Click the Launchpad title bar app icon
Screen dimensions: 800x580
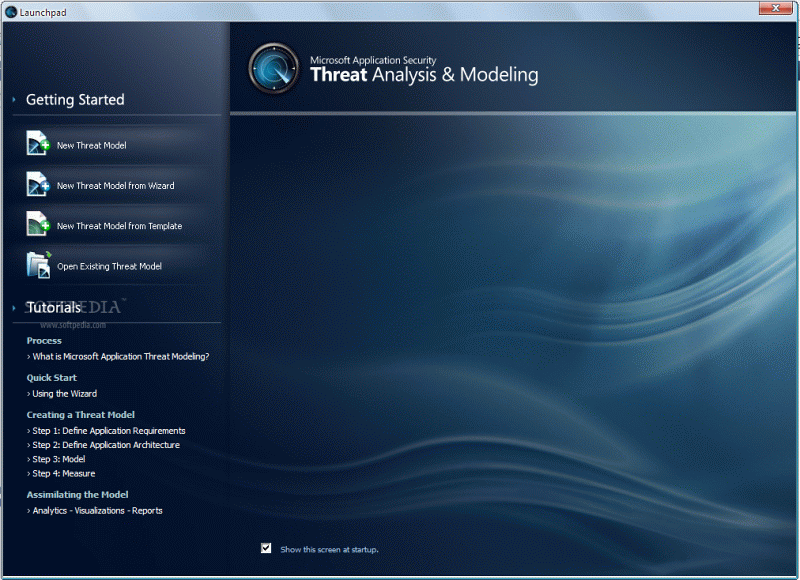[x=11, y=12]
